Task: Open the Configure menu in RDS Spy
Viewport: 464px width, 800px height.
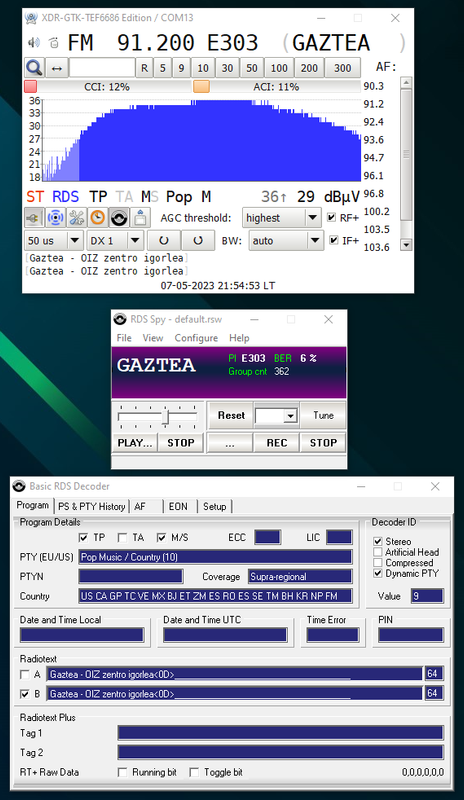Action: point(196,338)
